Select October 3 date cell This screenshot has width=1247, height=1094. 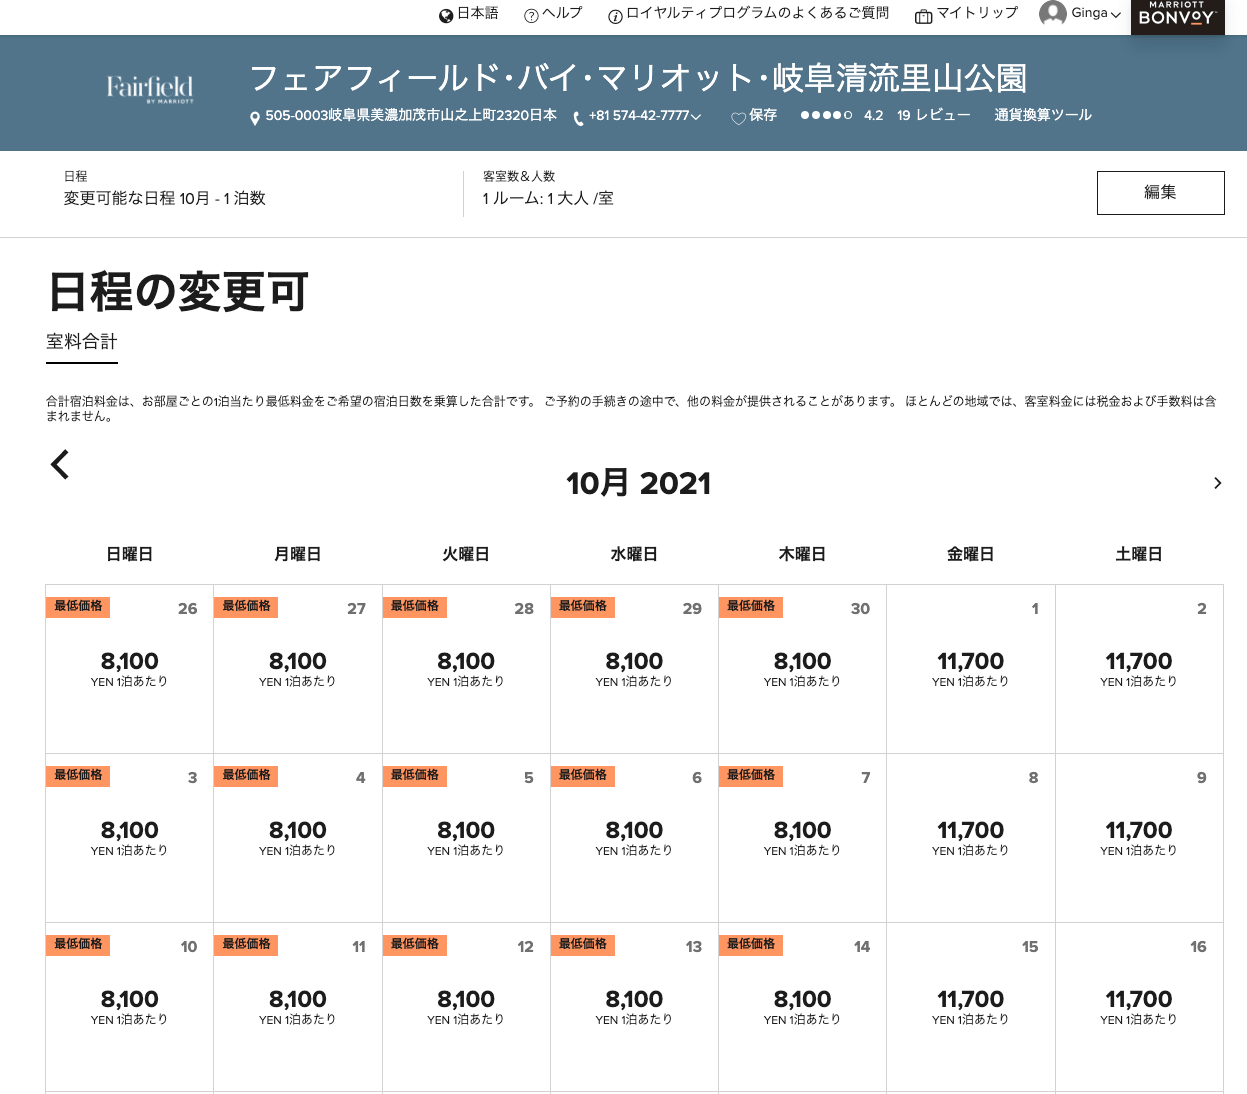[129, 838]
